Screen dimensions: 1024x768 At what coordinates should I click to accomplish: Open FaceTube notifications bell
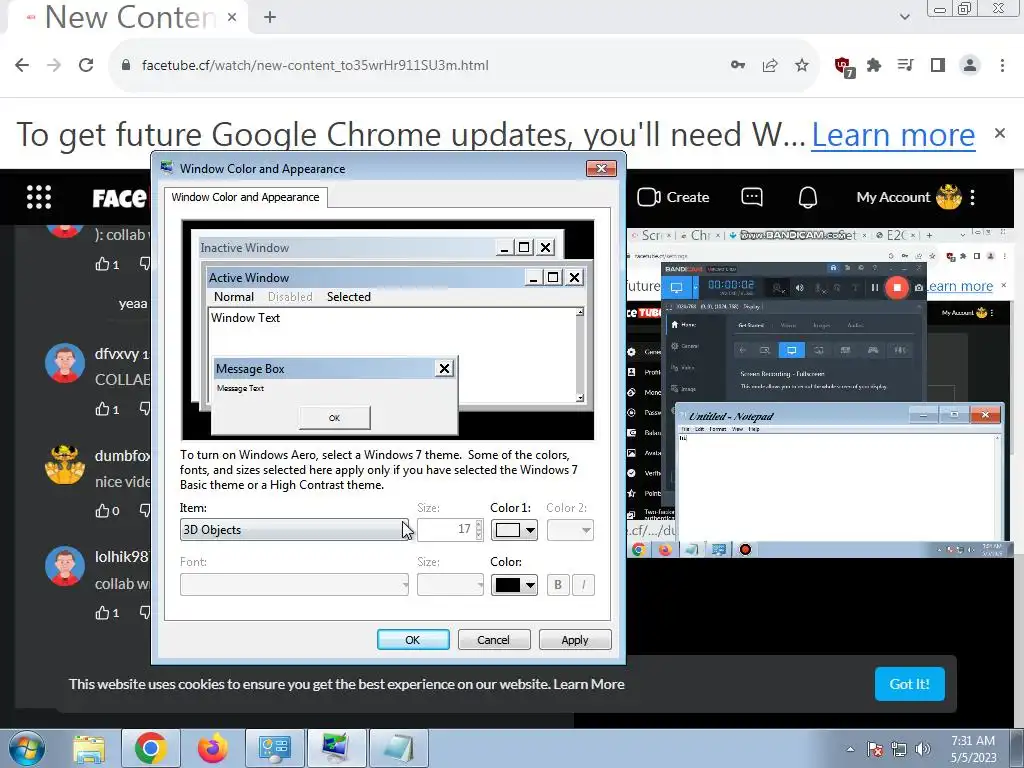808,197
